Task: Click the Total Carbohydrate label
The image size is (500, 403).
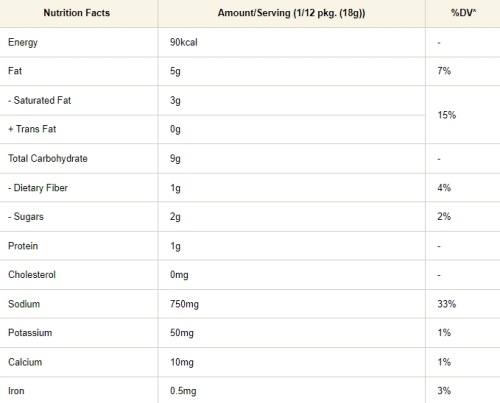Action: click(48, 158)
